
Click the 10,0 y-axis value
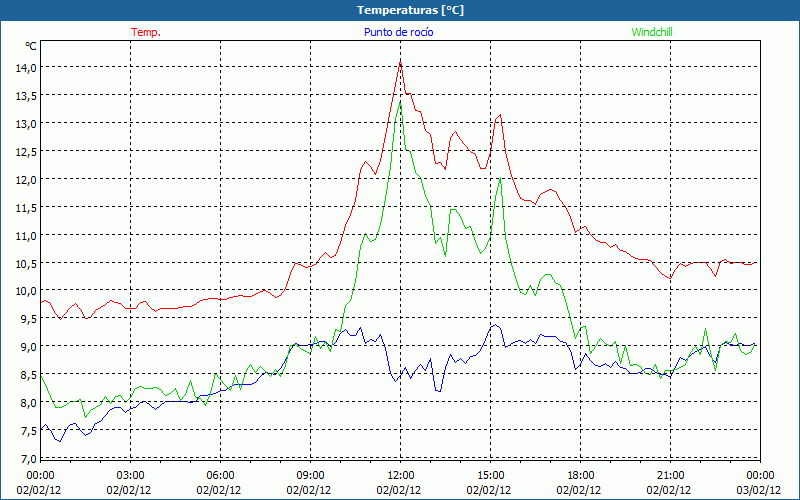26,291
